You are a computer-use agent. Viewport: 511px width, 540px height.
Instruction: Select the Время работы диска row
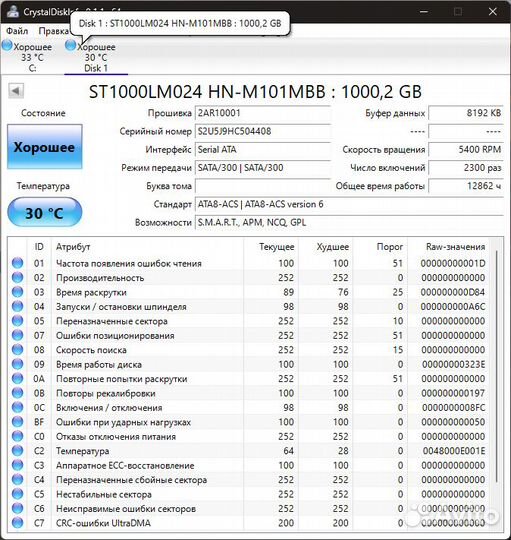point(249,364)
